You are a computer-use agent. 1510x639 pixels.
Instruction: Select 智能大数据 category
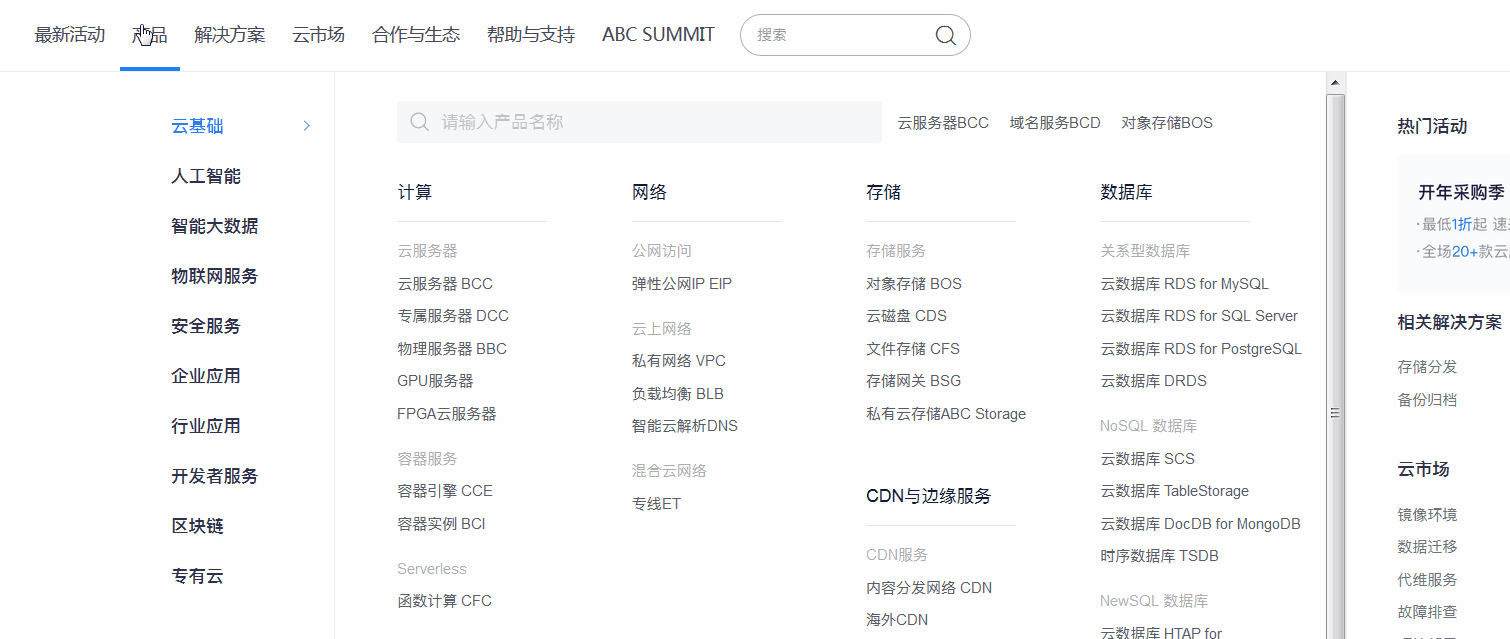pyautogui.click(x=215, y=226)
